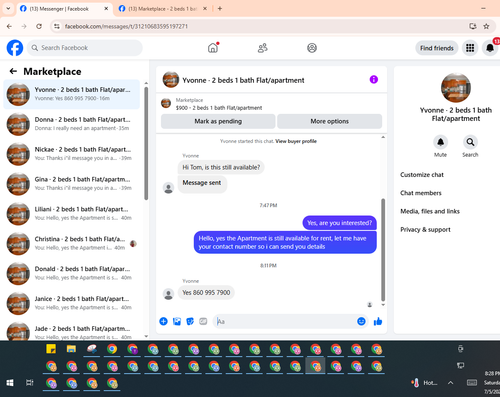Click the 'Yes 860 995 7900' message bubble
The image size is (500, 397).
(206, 293)
